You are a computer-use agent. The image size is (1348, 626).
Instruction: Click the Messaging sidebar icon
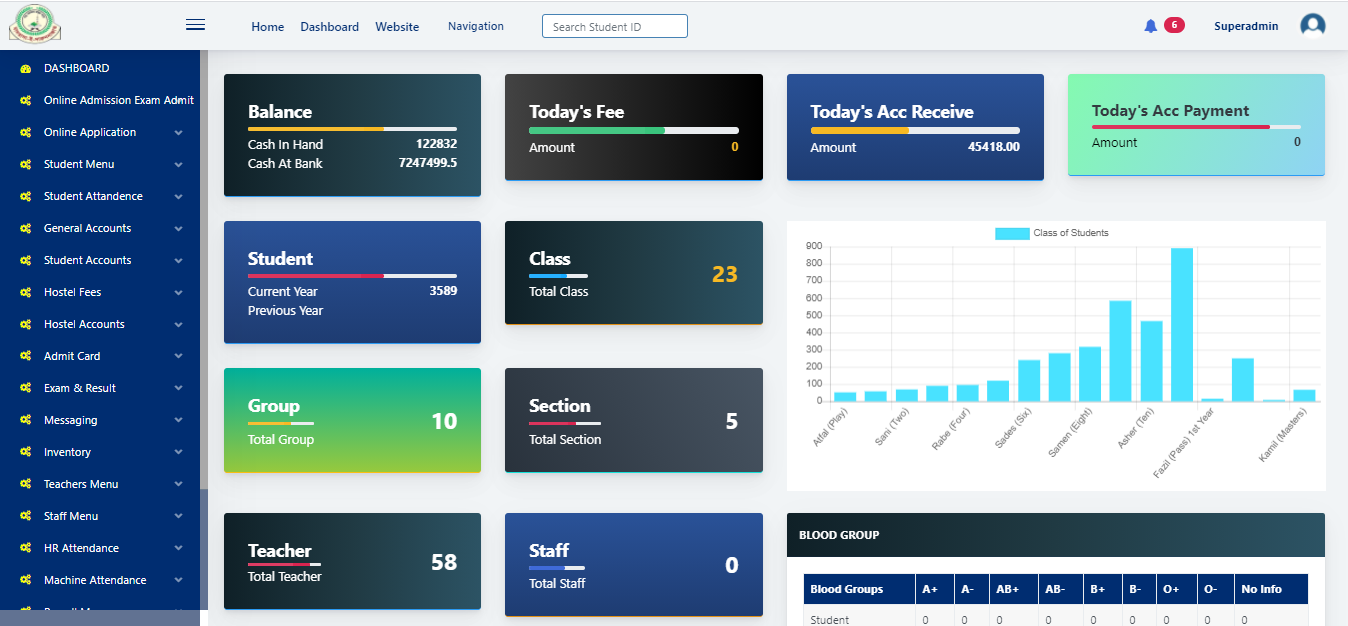point(25,421)
